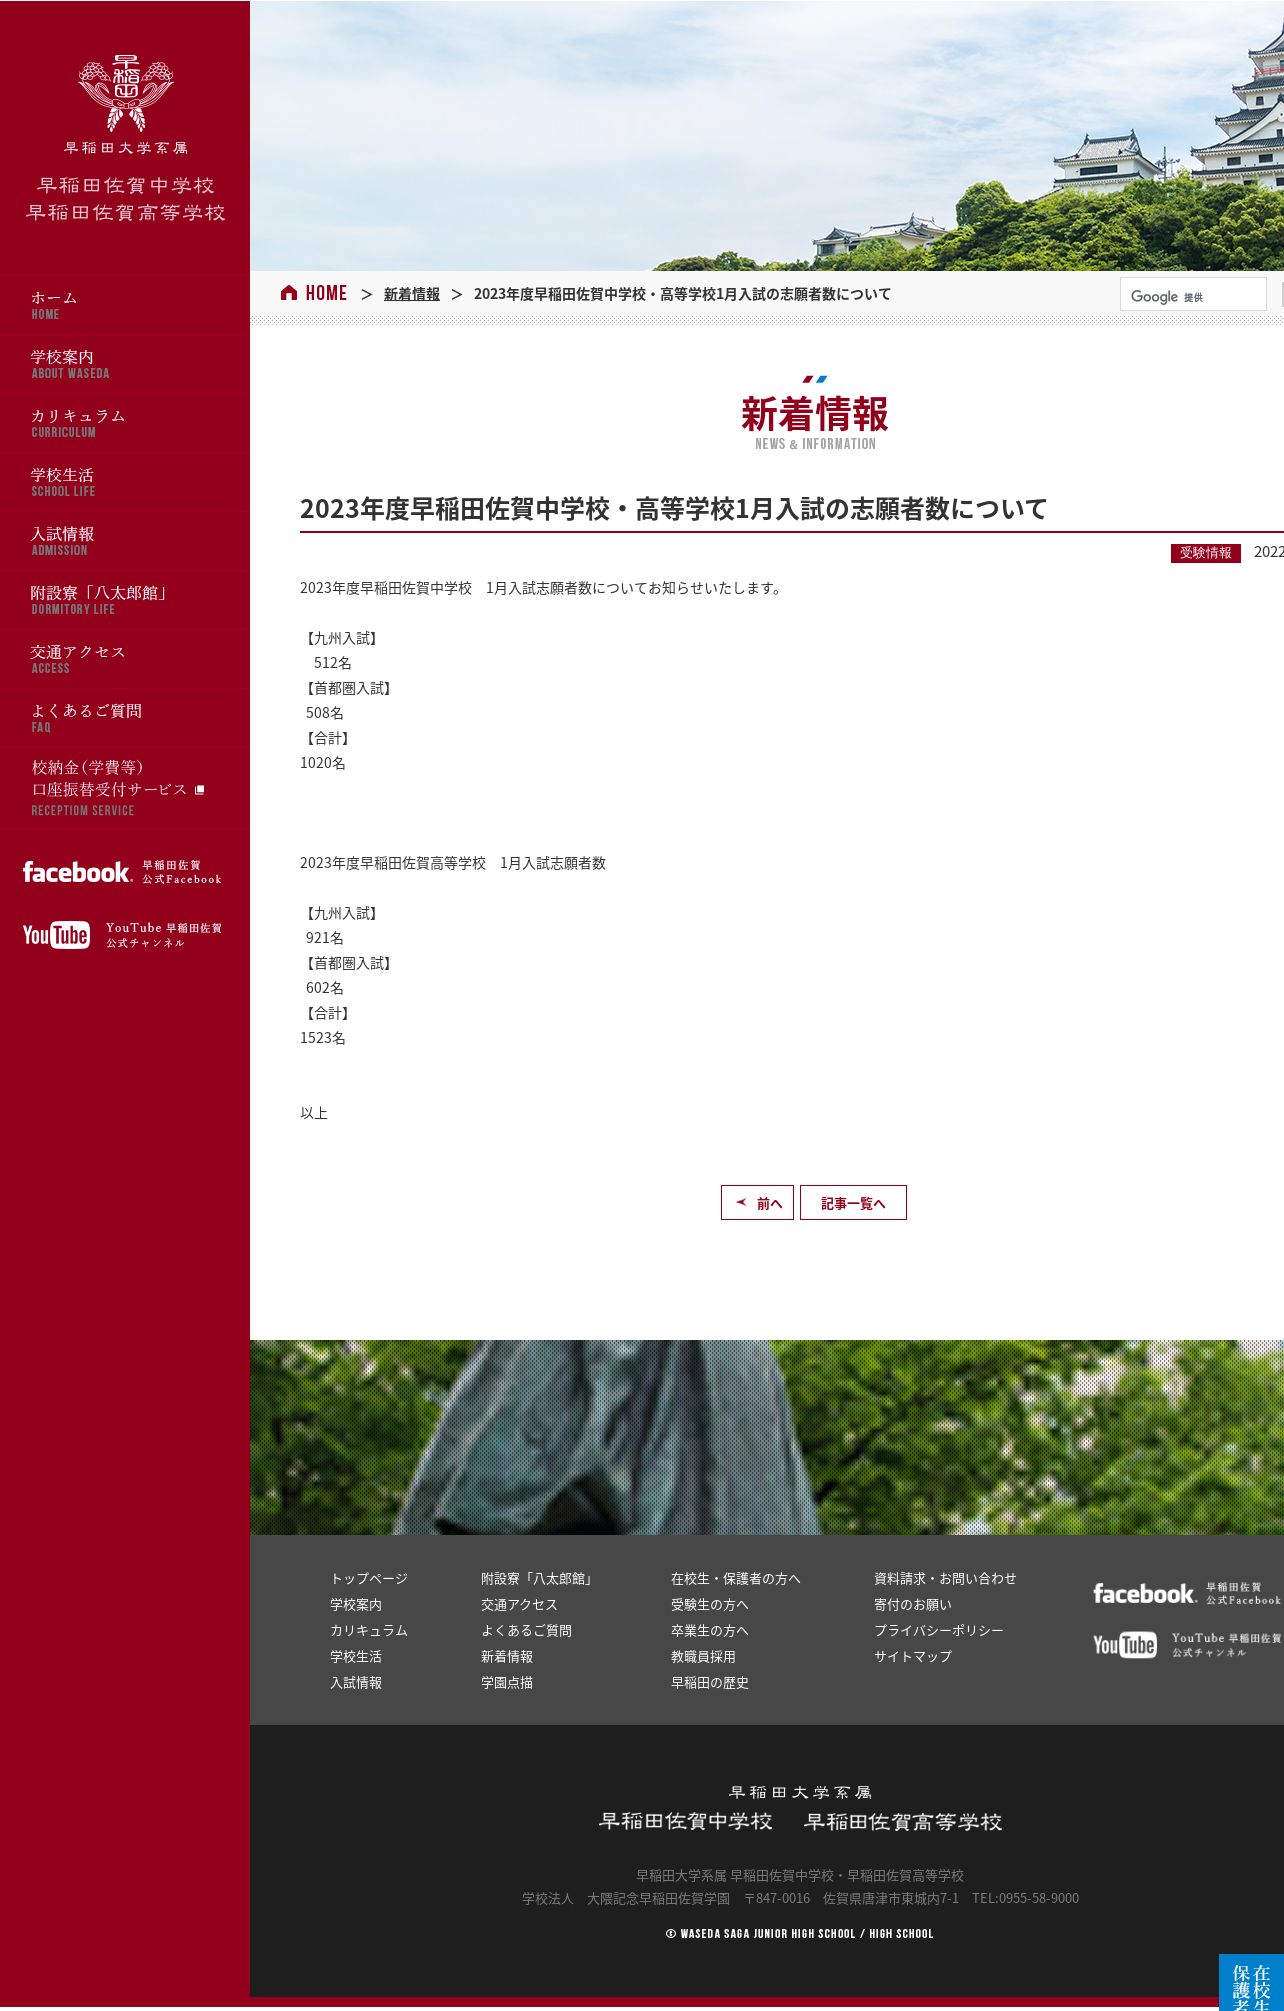The height and width of the screenshot is (2011, 1284).
Task: Click the article title heading text
Action: 673,509
